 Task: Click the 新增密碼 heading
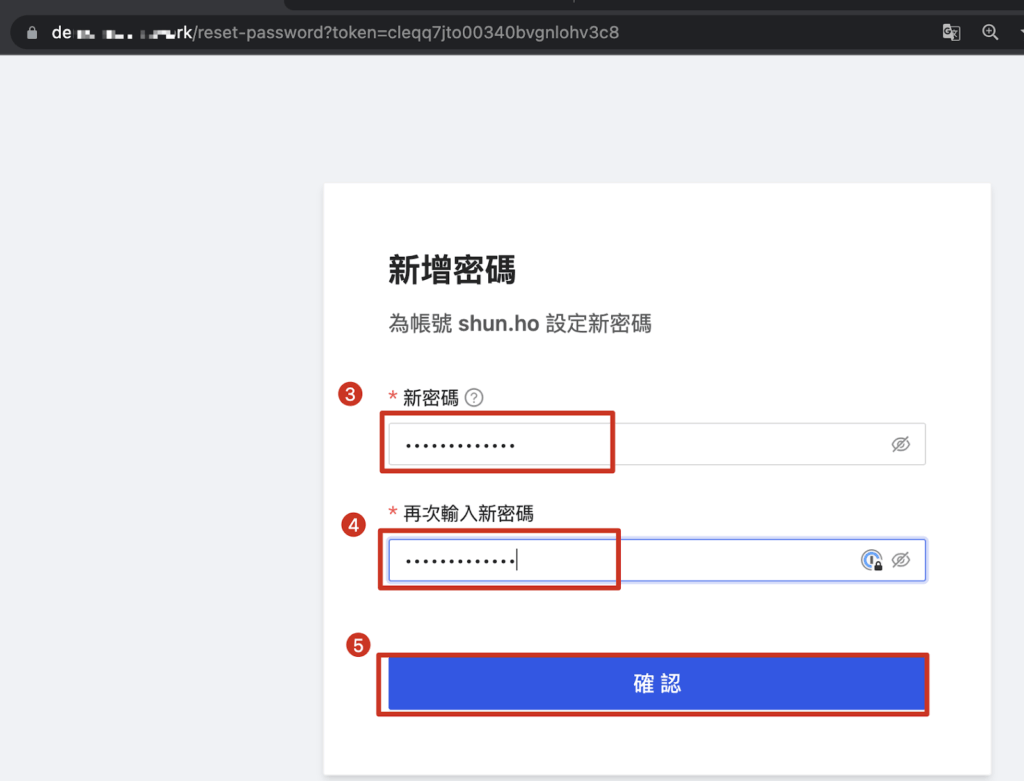pos(452,270)
